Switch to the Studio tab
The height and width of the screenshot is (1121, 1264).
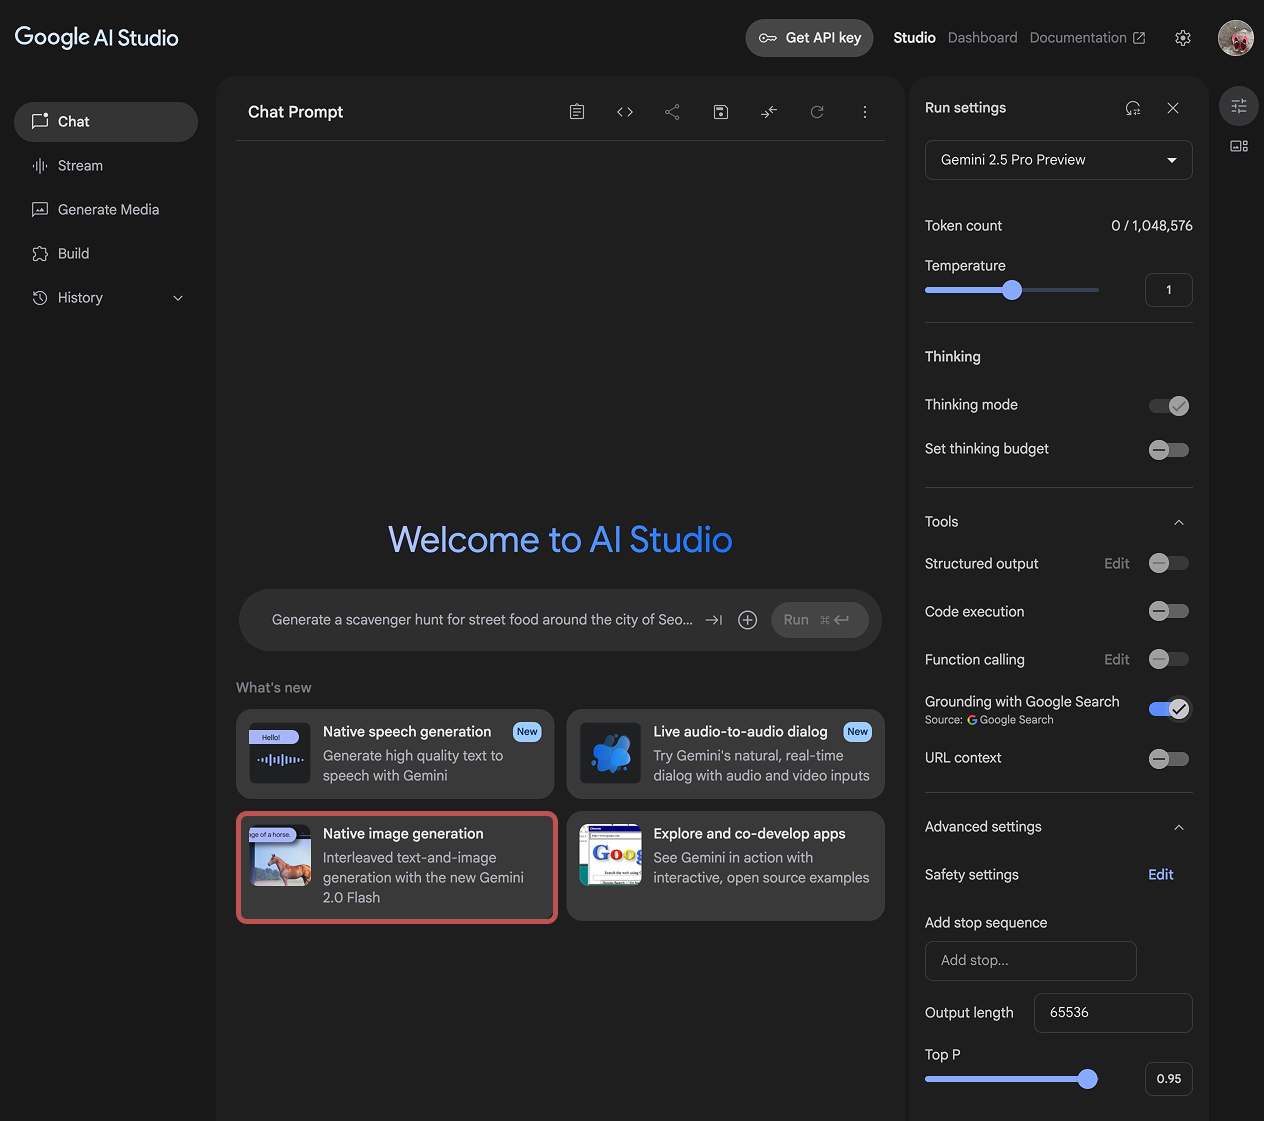(x=914, y=38)
